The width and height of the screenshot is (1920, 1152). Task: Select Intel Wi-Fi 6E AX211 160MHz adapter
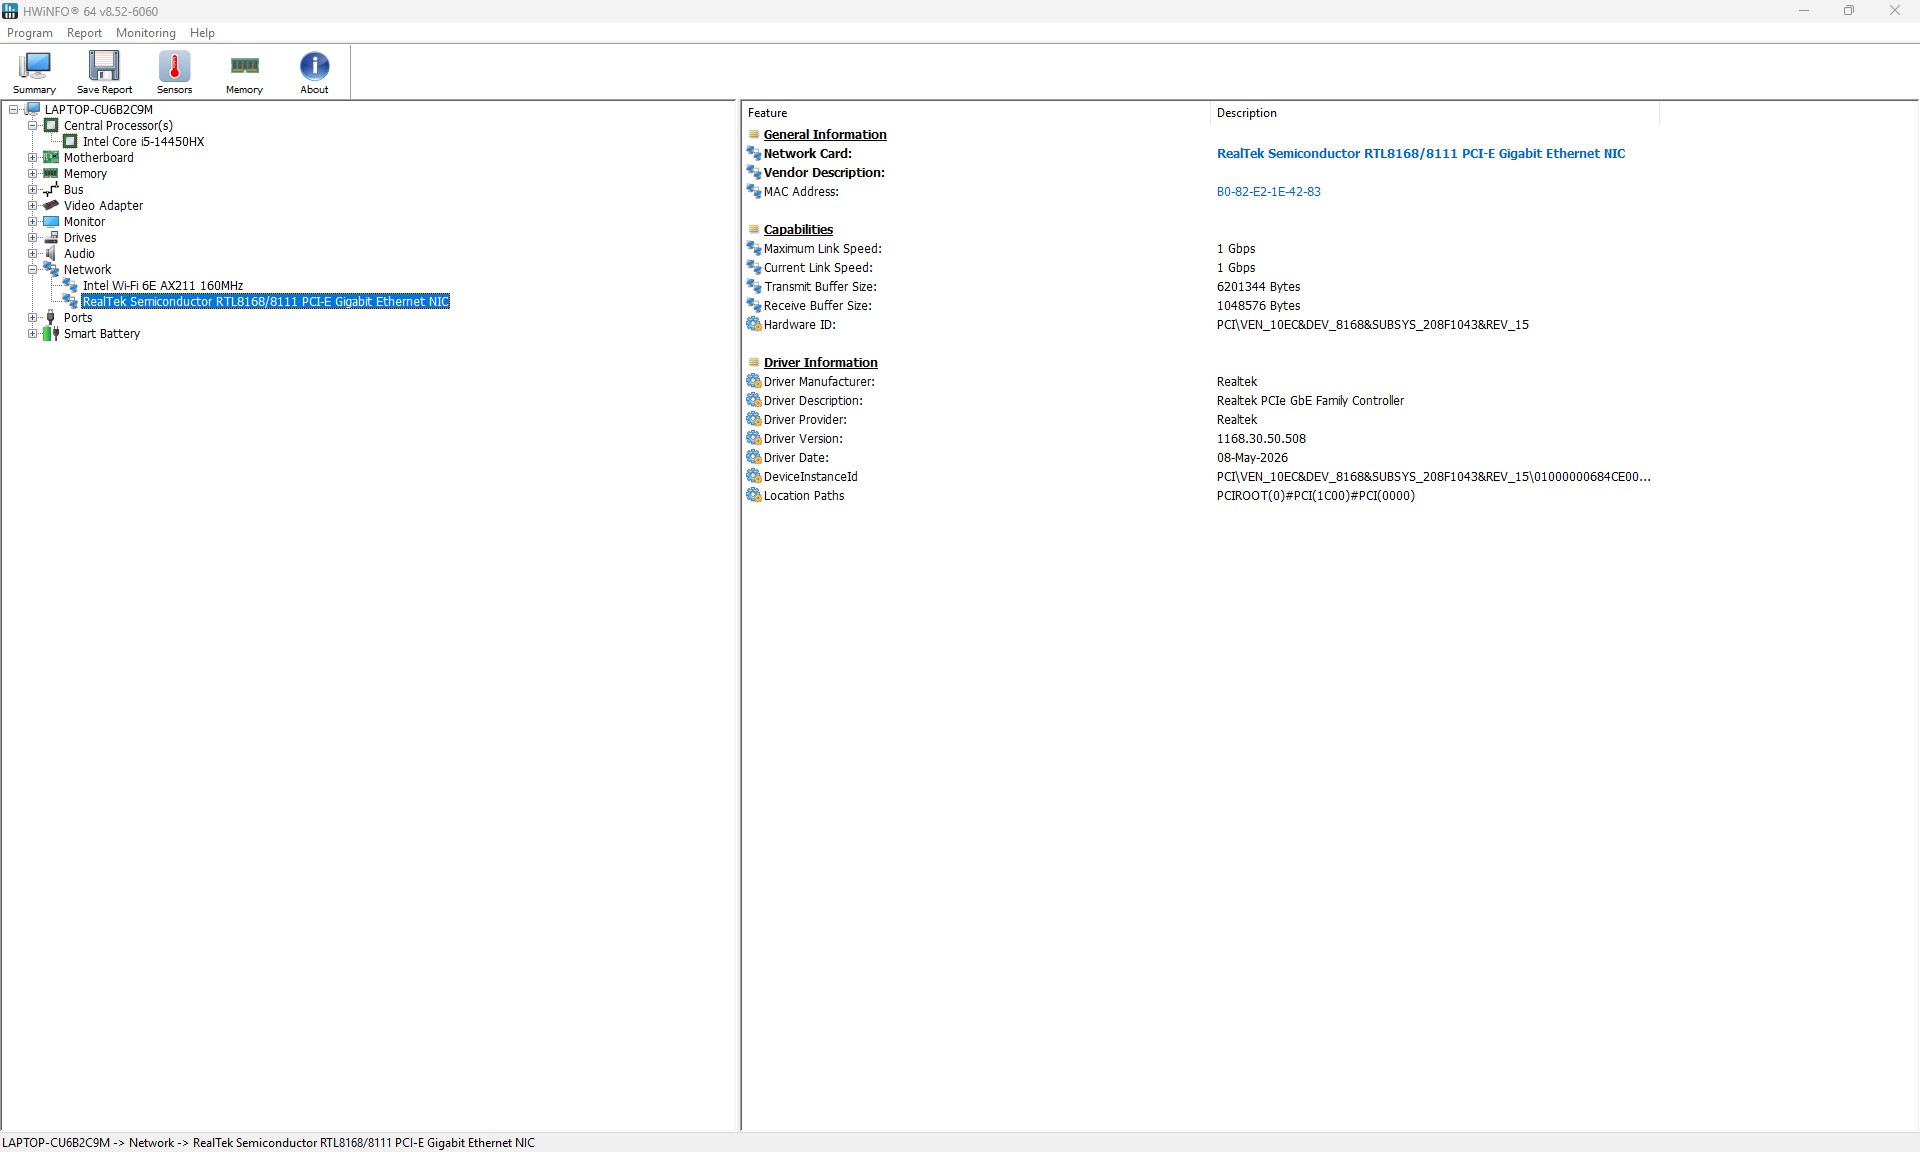point(163,286)
